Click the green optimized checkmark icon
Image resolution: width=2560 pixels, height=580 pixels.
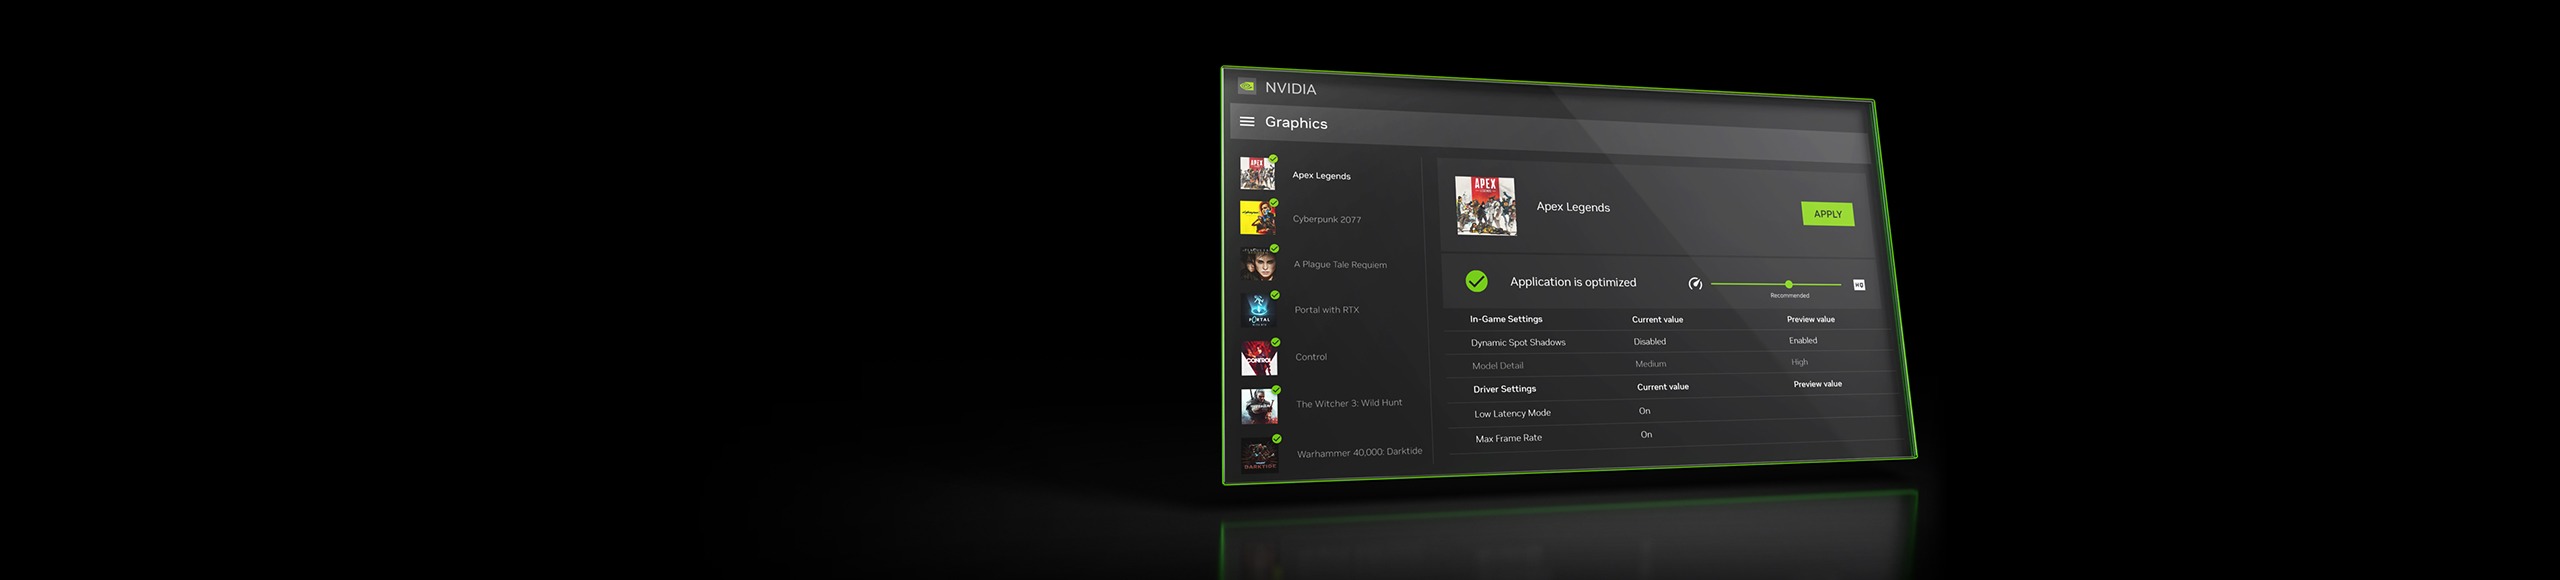point(1476,282)
